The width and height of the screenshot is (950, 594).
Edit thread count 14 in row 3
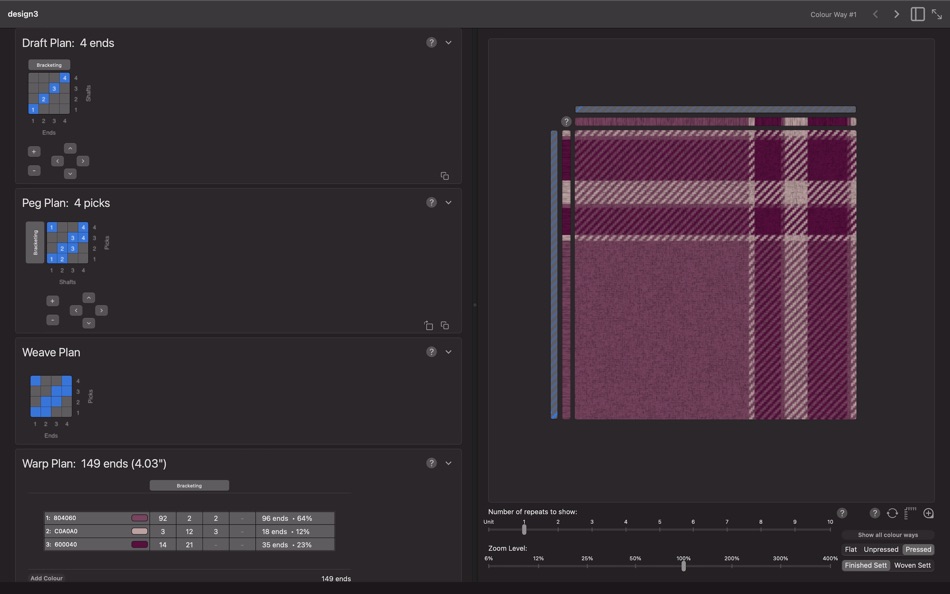162,545
